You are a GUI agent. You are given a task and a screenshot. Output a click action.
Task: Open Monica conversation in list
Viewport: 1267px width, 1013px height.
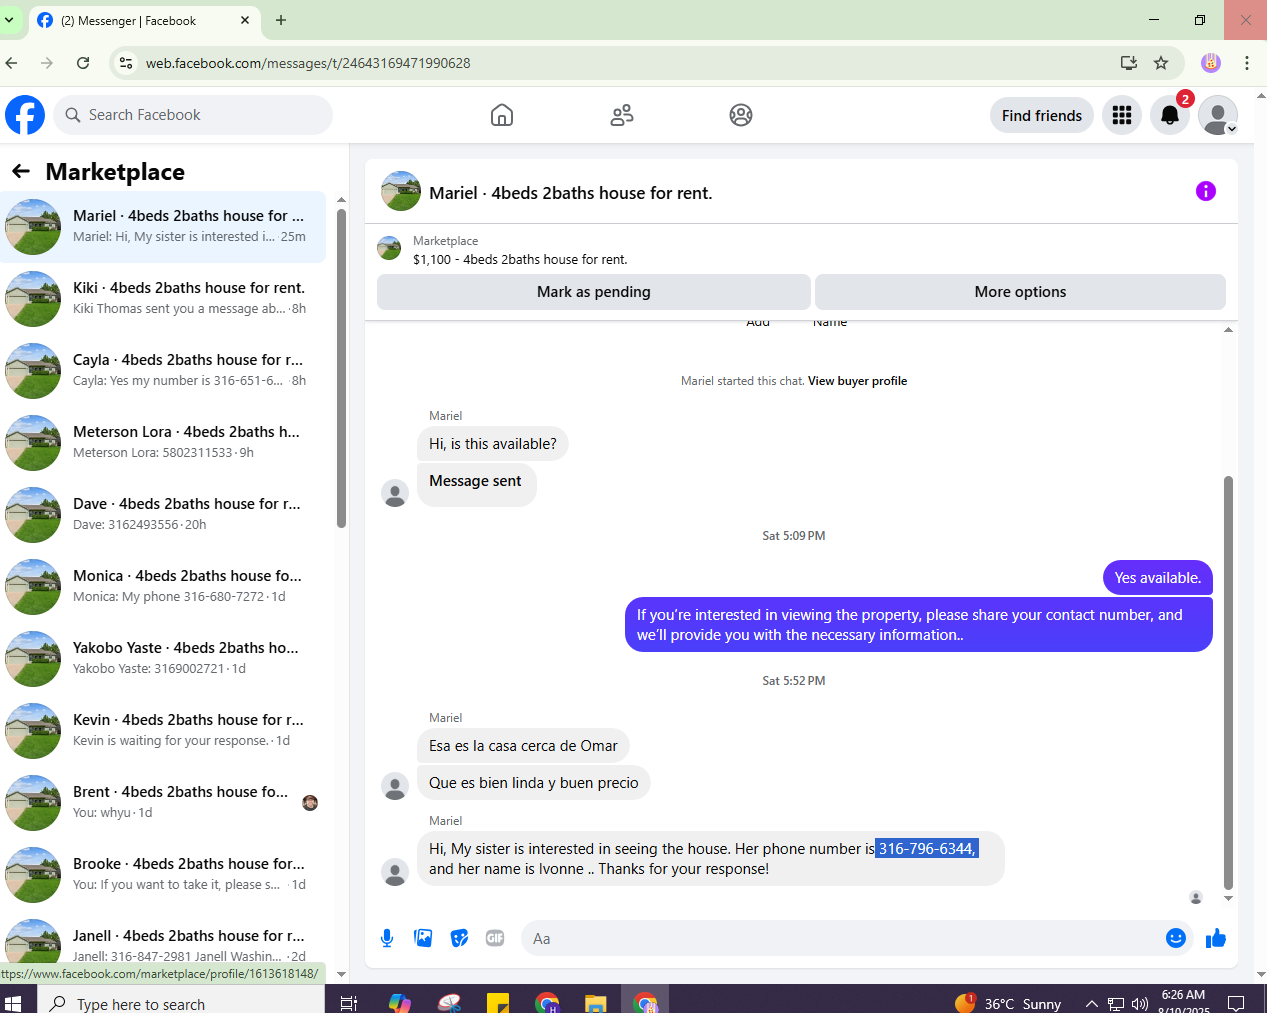point(163,587)
